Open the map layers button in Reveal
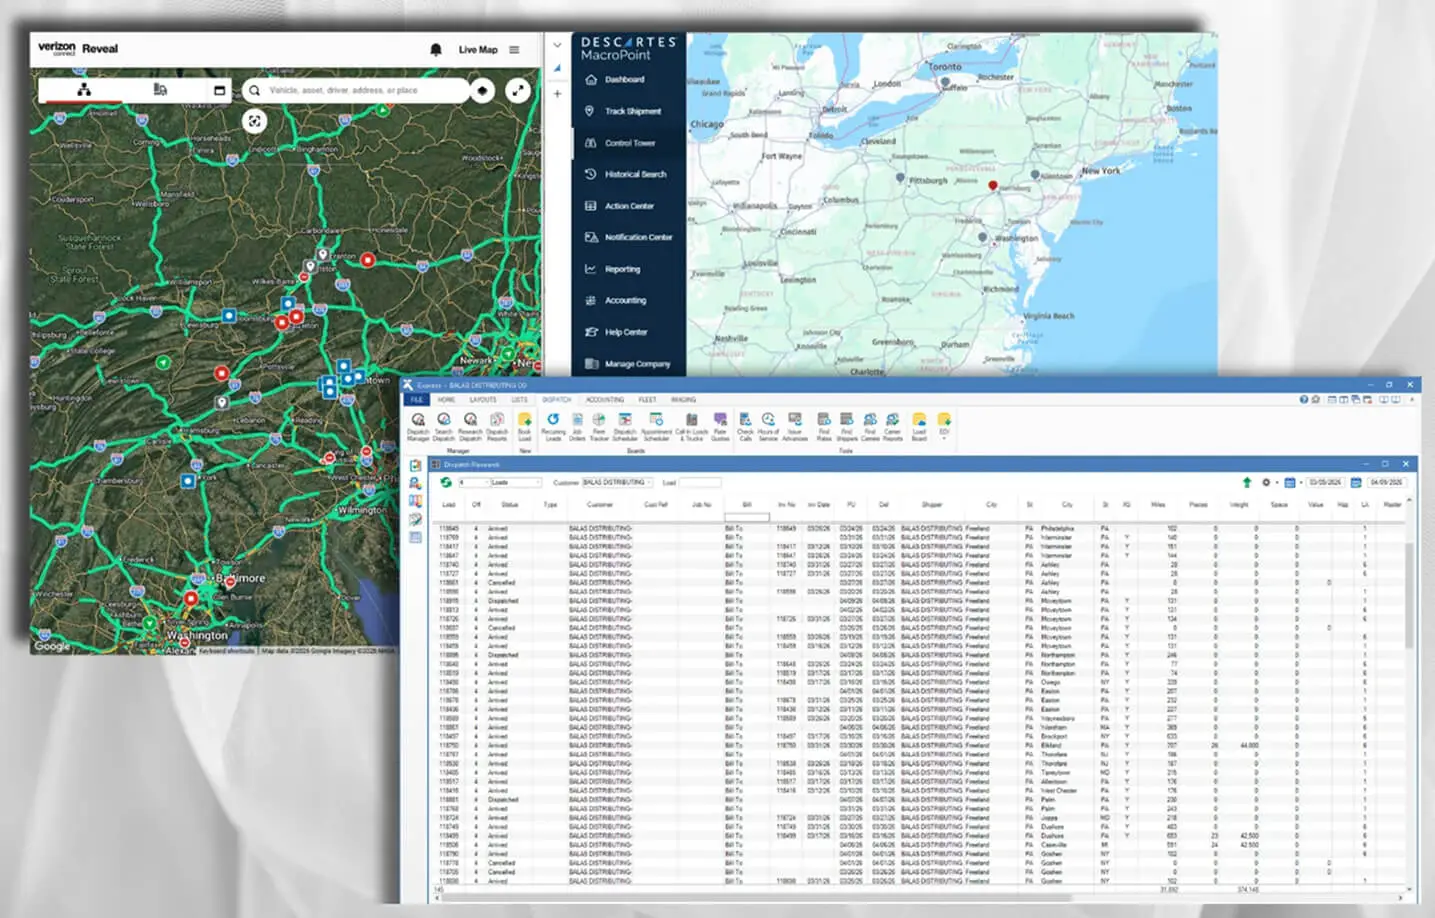 pos(482,90)
